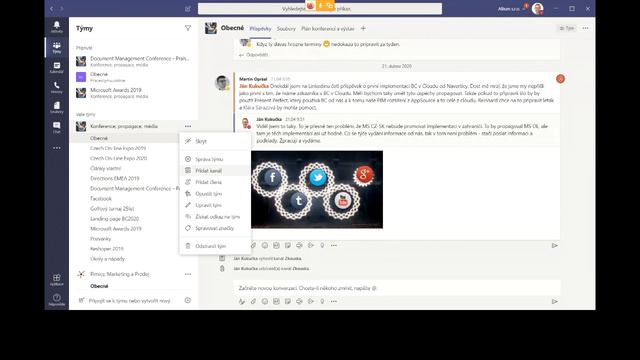Screen dimensions: 640x360
Task: Open the GIF picker in the new conversation box
Action: point(276,301)
